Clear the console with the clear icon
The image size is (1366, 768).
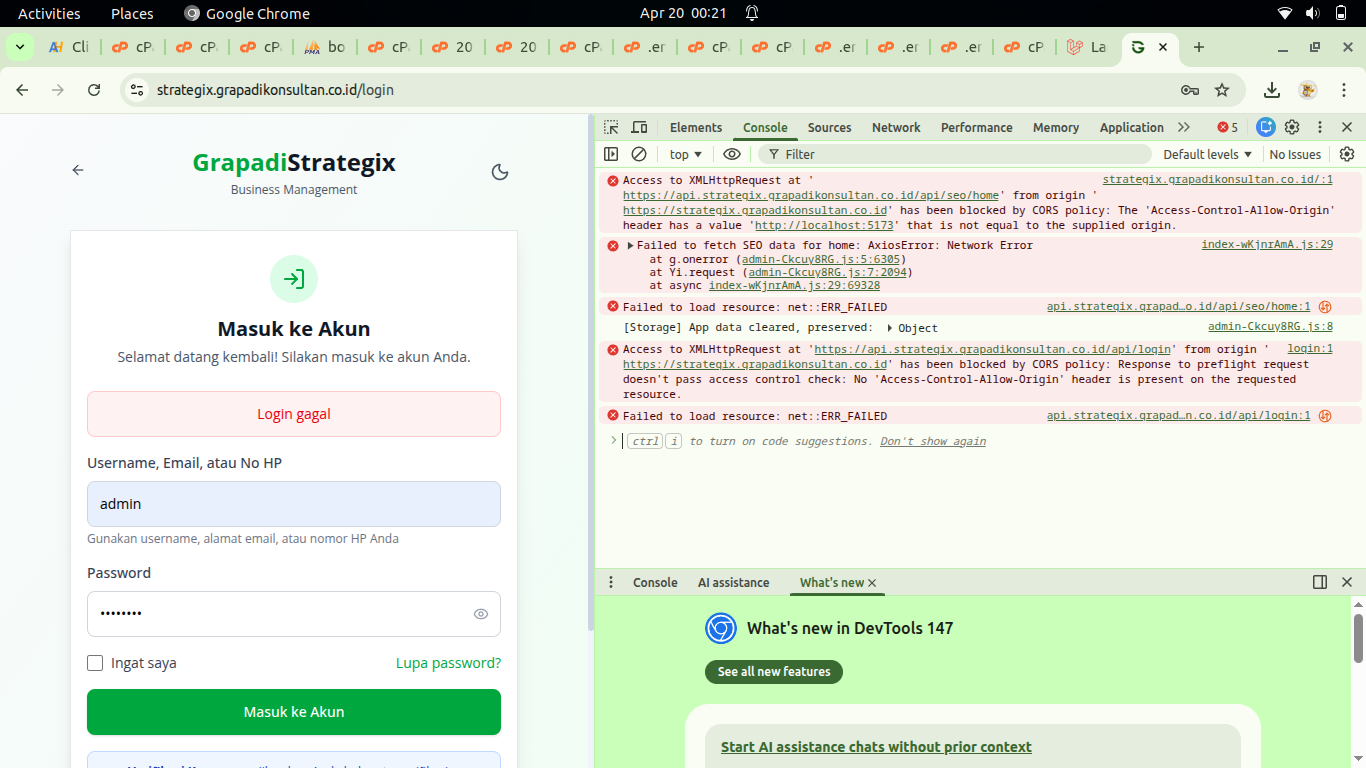pos(639,154)
